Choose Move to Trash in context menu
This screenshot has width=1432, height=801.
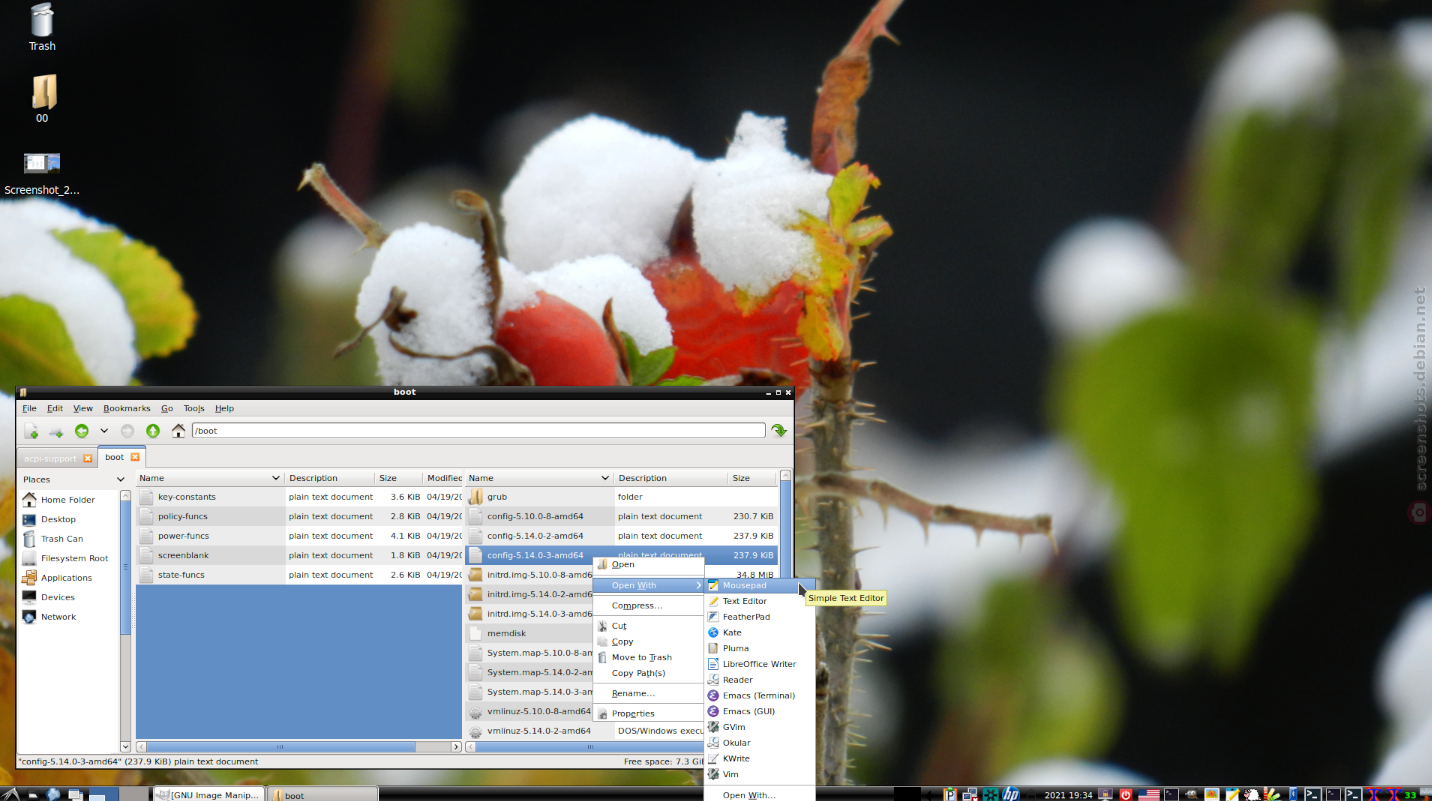click(648, 658)
